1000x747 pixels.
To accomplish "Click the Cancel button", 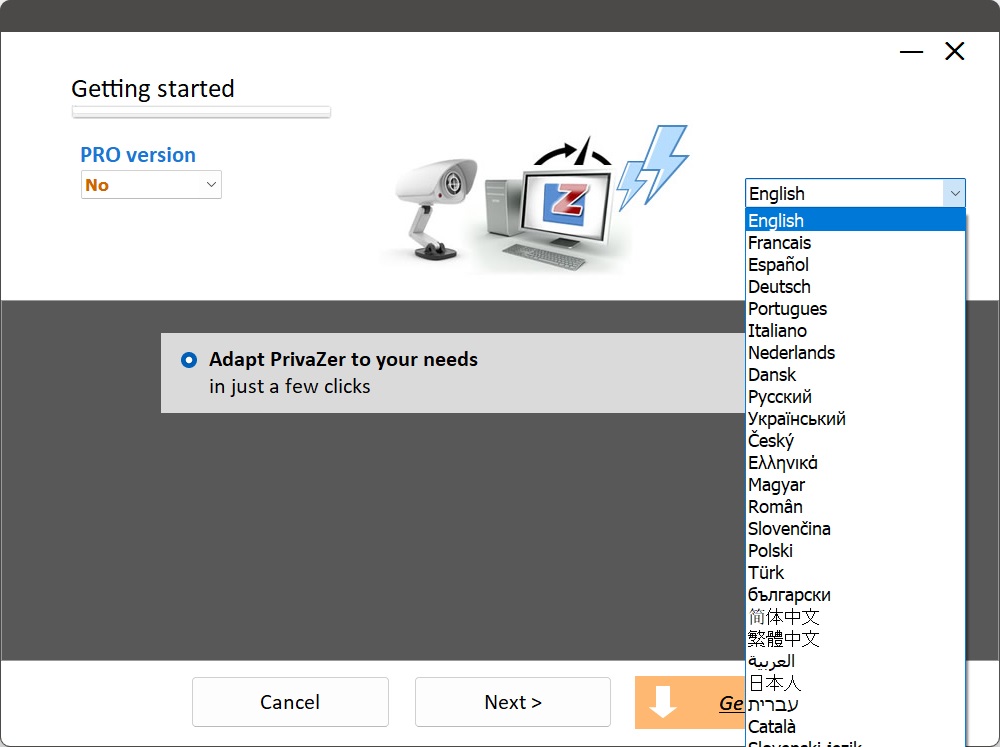I will (290, 702).
